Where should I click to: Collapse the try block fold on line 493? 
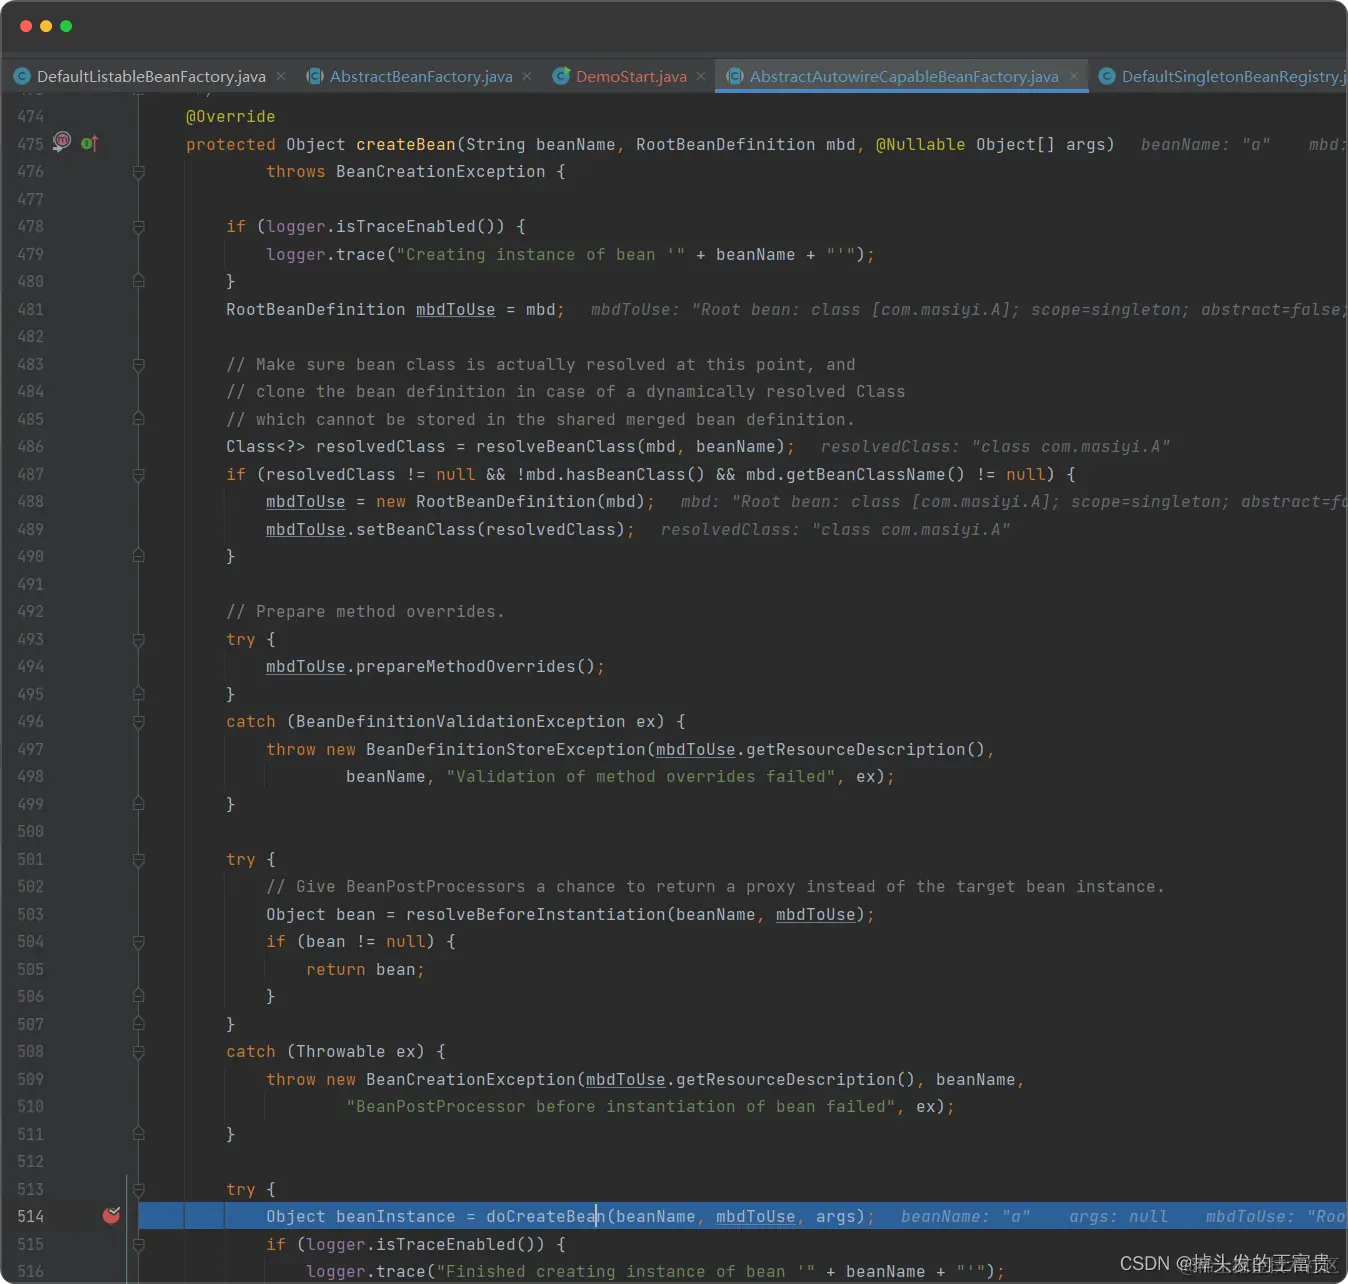point(139,640)
